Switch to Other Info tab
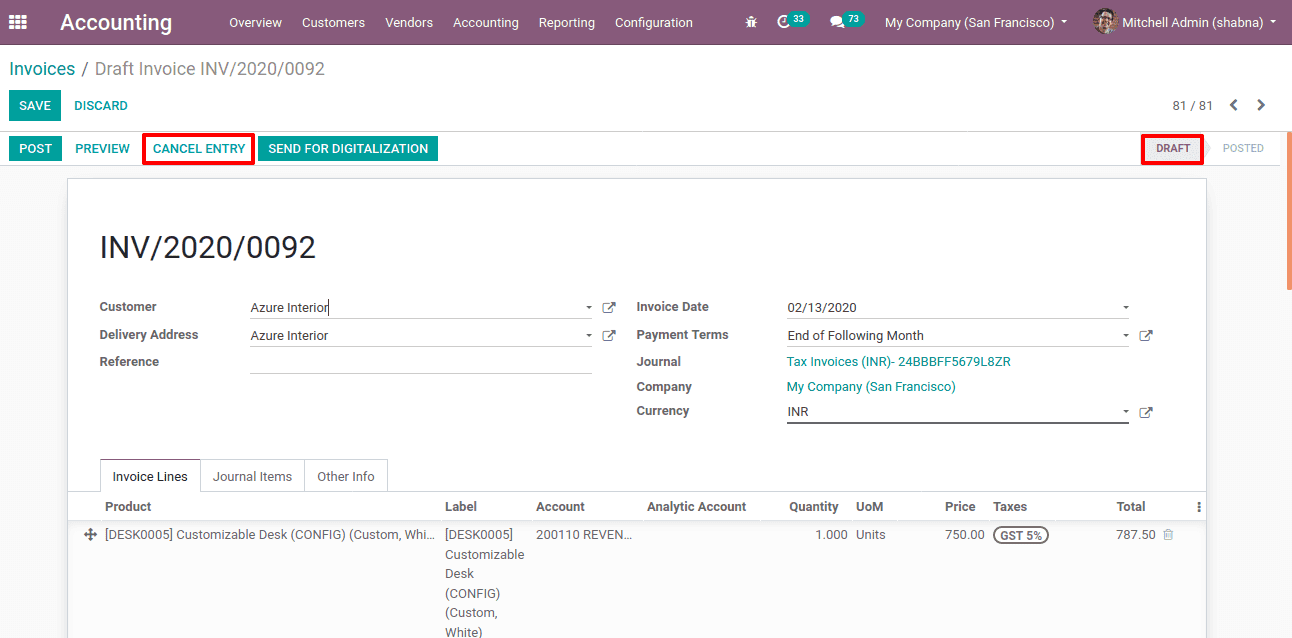1292x638 pixels. tap(346, 476)
